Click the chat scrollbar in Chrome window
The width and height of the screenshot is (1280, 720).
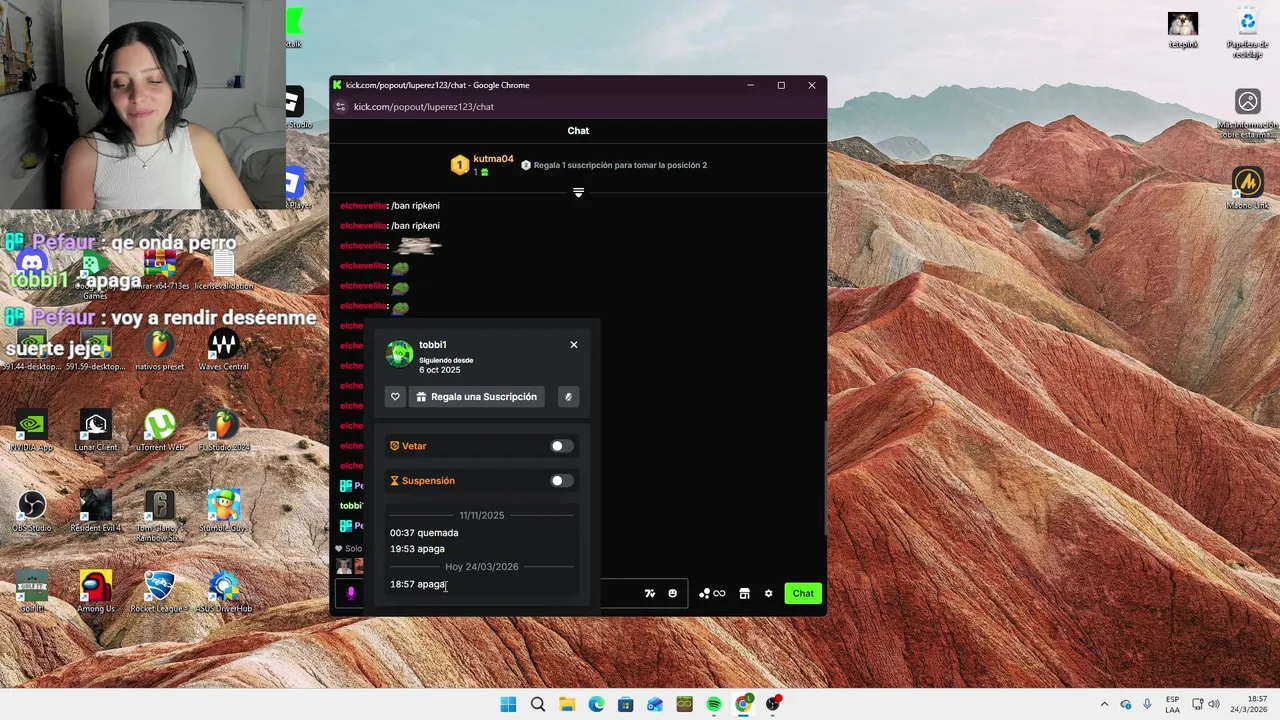pos(825,478)
